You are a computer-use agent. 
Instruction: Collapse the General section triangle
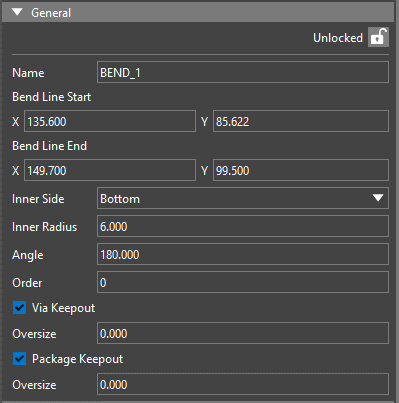click(17, 12)
